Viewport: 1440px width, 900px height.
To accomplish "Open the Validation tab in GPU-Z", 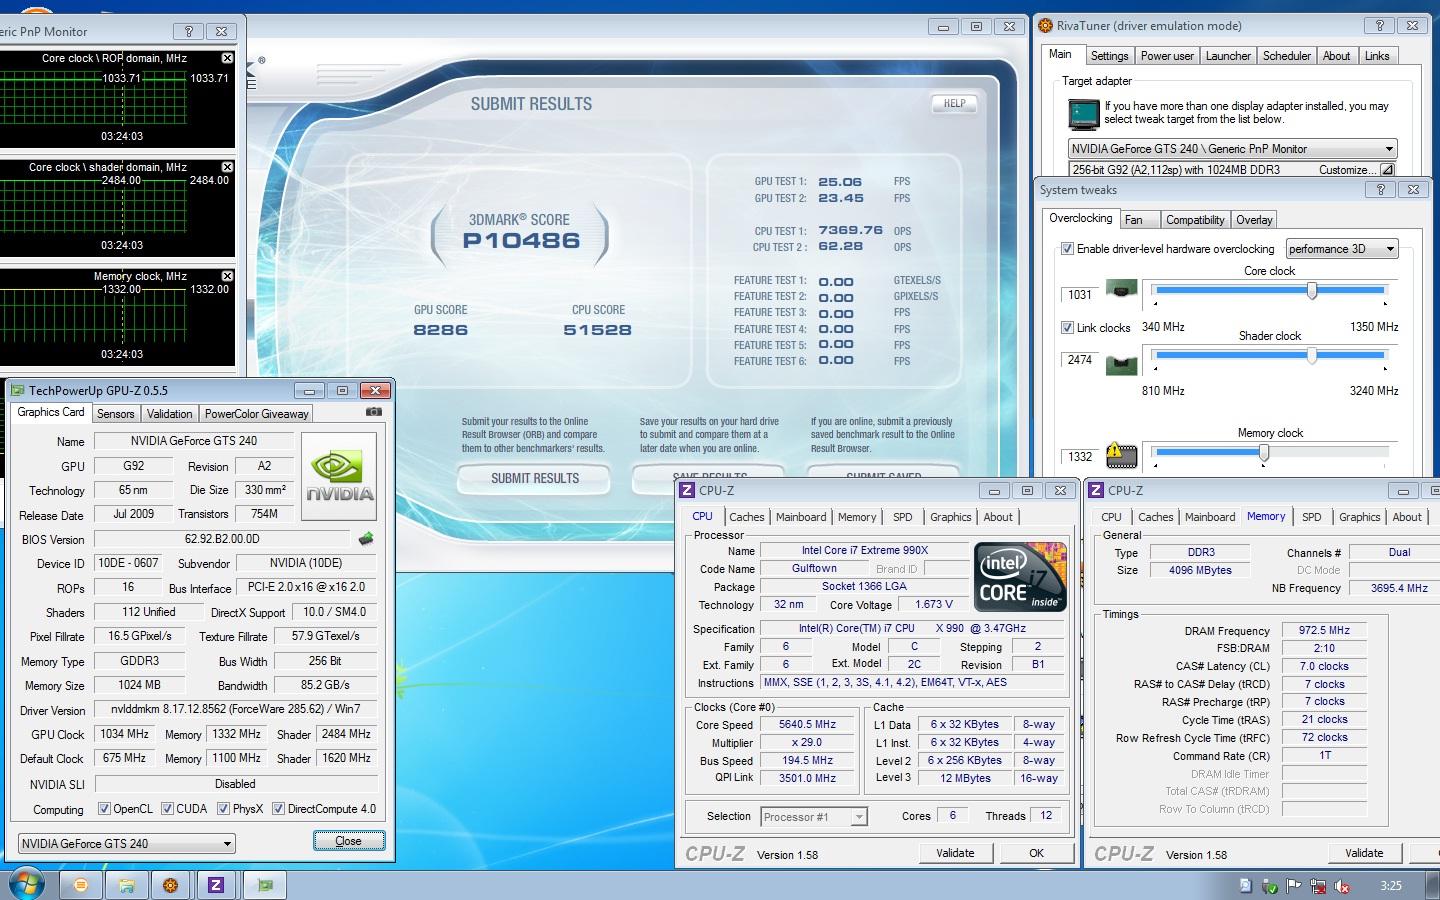I will tap(169, 414).
